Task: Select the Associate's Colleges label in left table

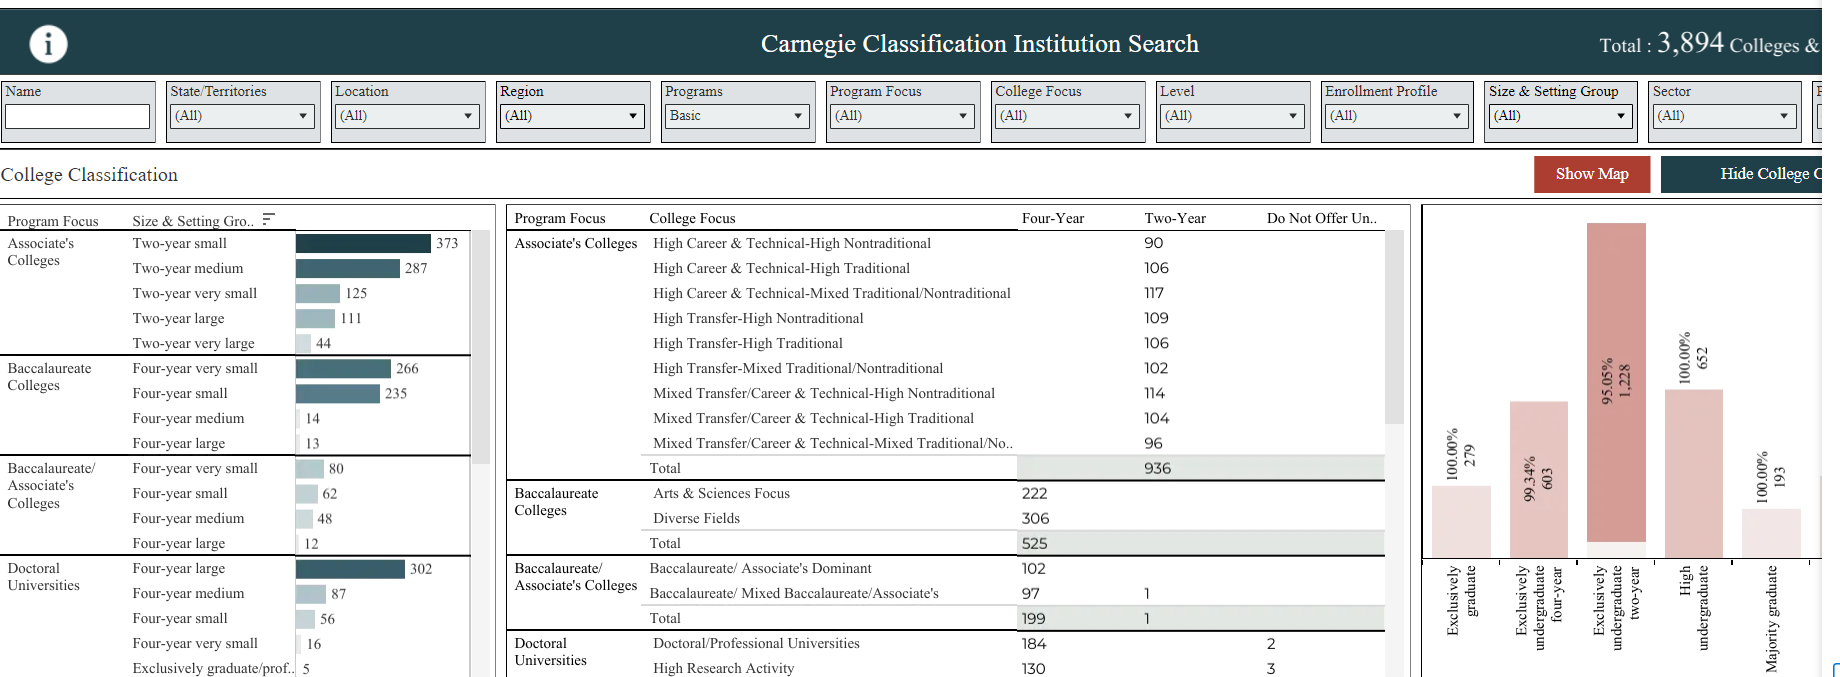Action: pyautogui.click(x=41, y=251)
